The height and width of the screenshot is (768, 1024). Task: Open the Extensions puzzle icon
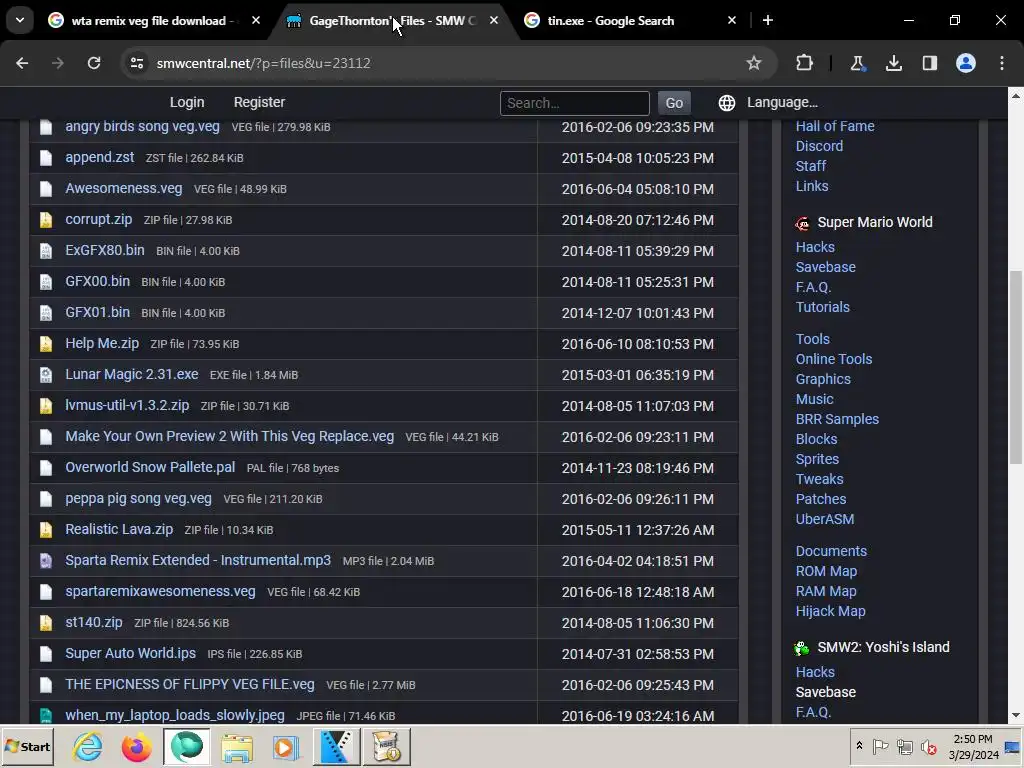point(805,63)
